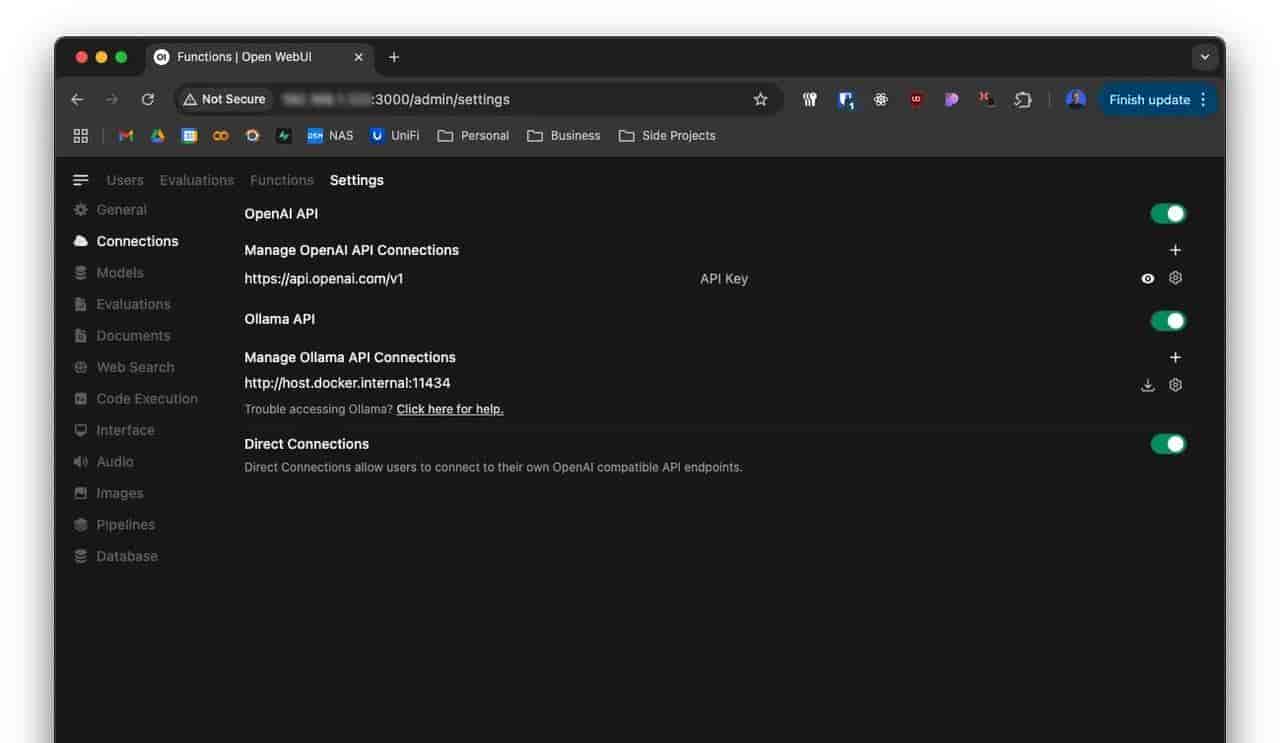Show the OpenAI API key eye icon
The height and width of the screenshot is (743, 1280).
tap(1148, 279)
